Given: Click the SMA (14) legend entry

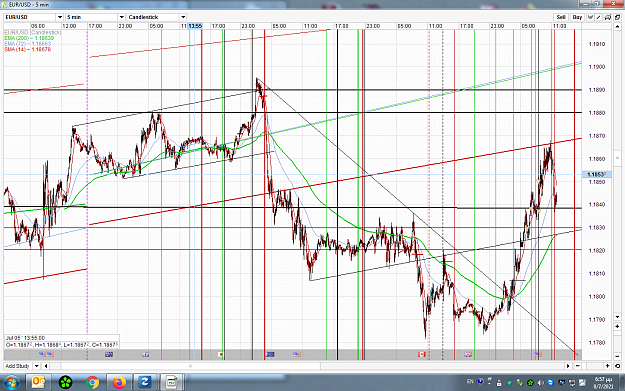Looking at the screenshot, I should [x=28, y=49].
